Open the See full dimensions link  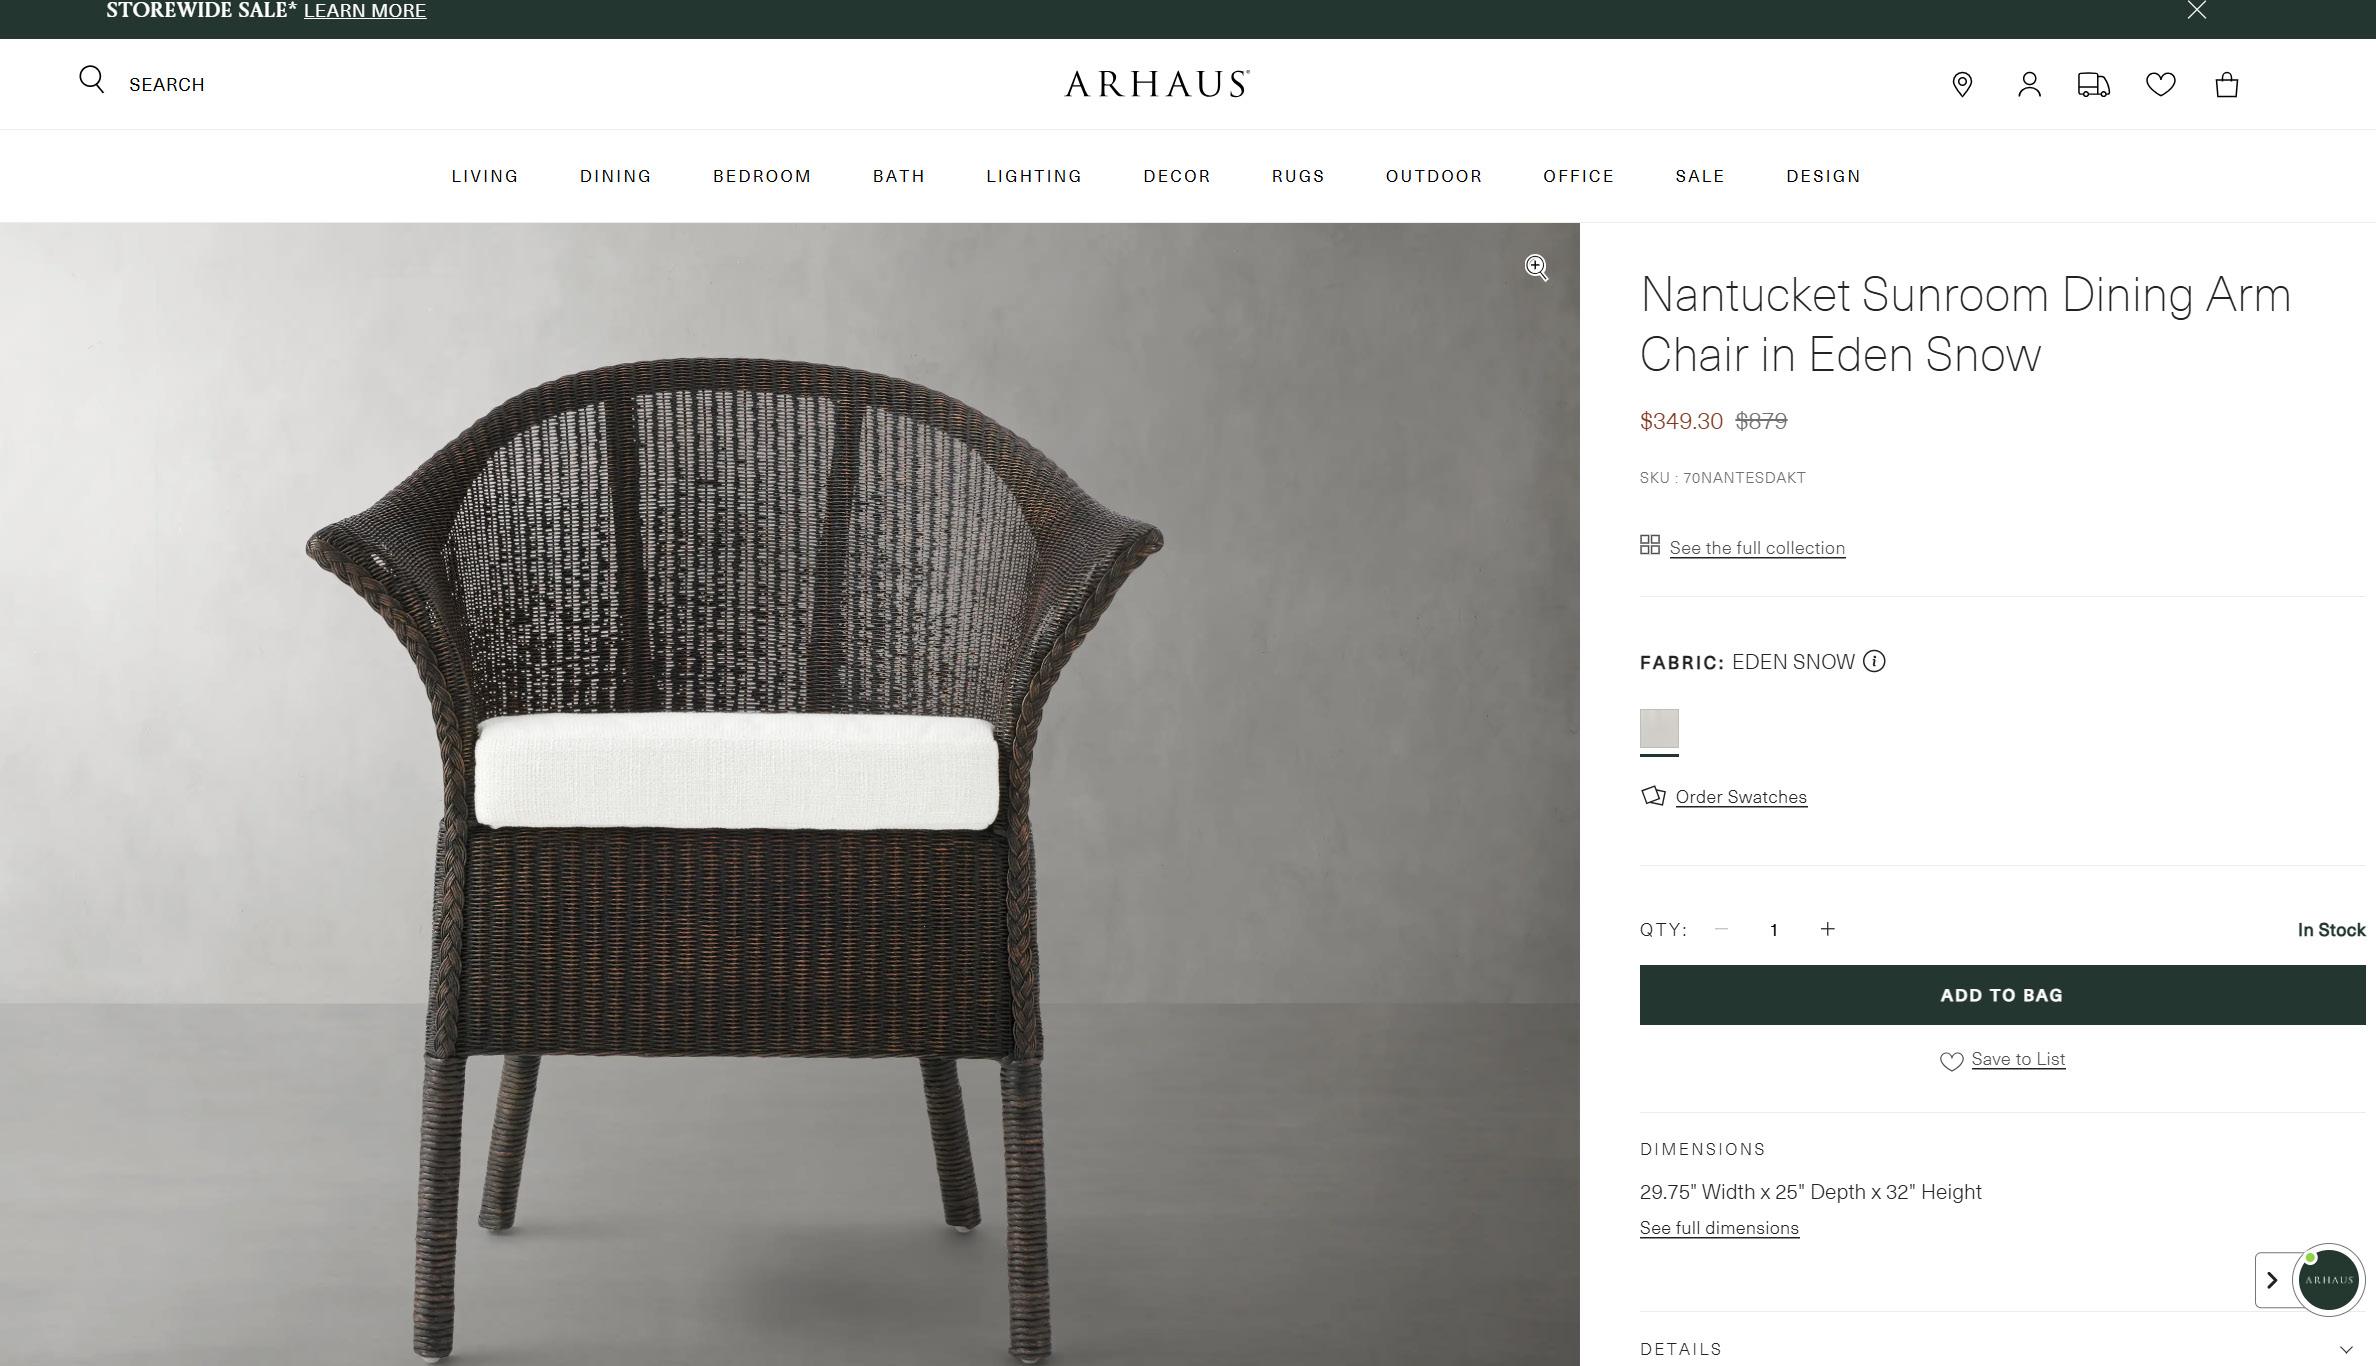click(1719, 1228)
